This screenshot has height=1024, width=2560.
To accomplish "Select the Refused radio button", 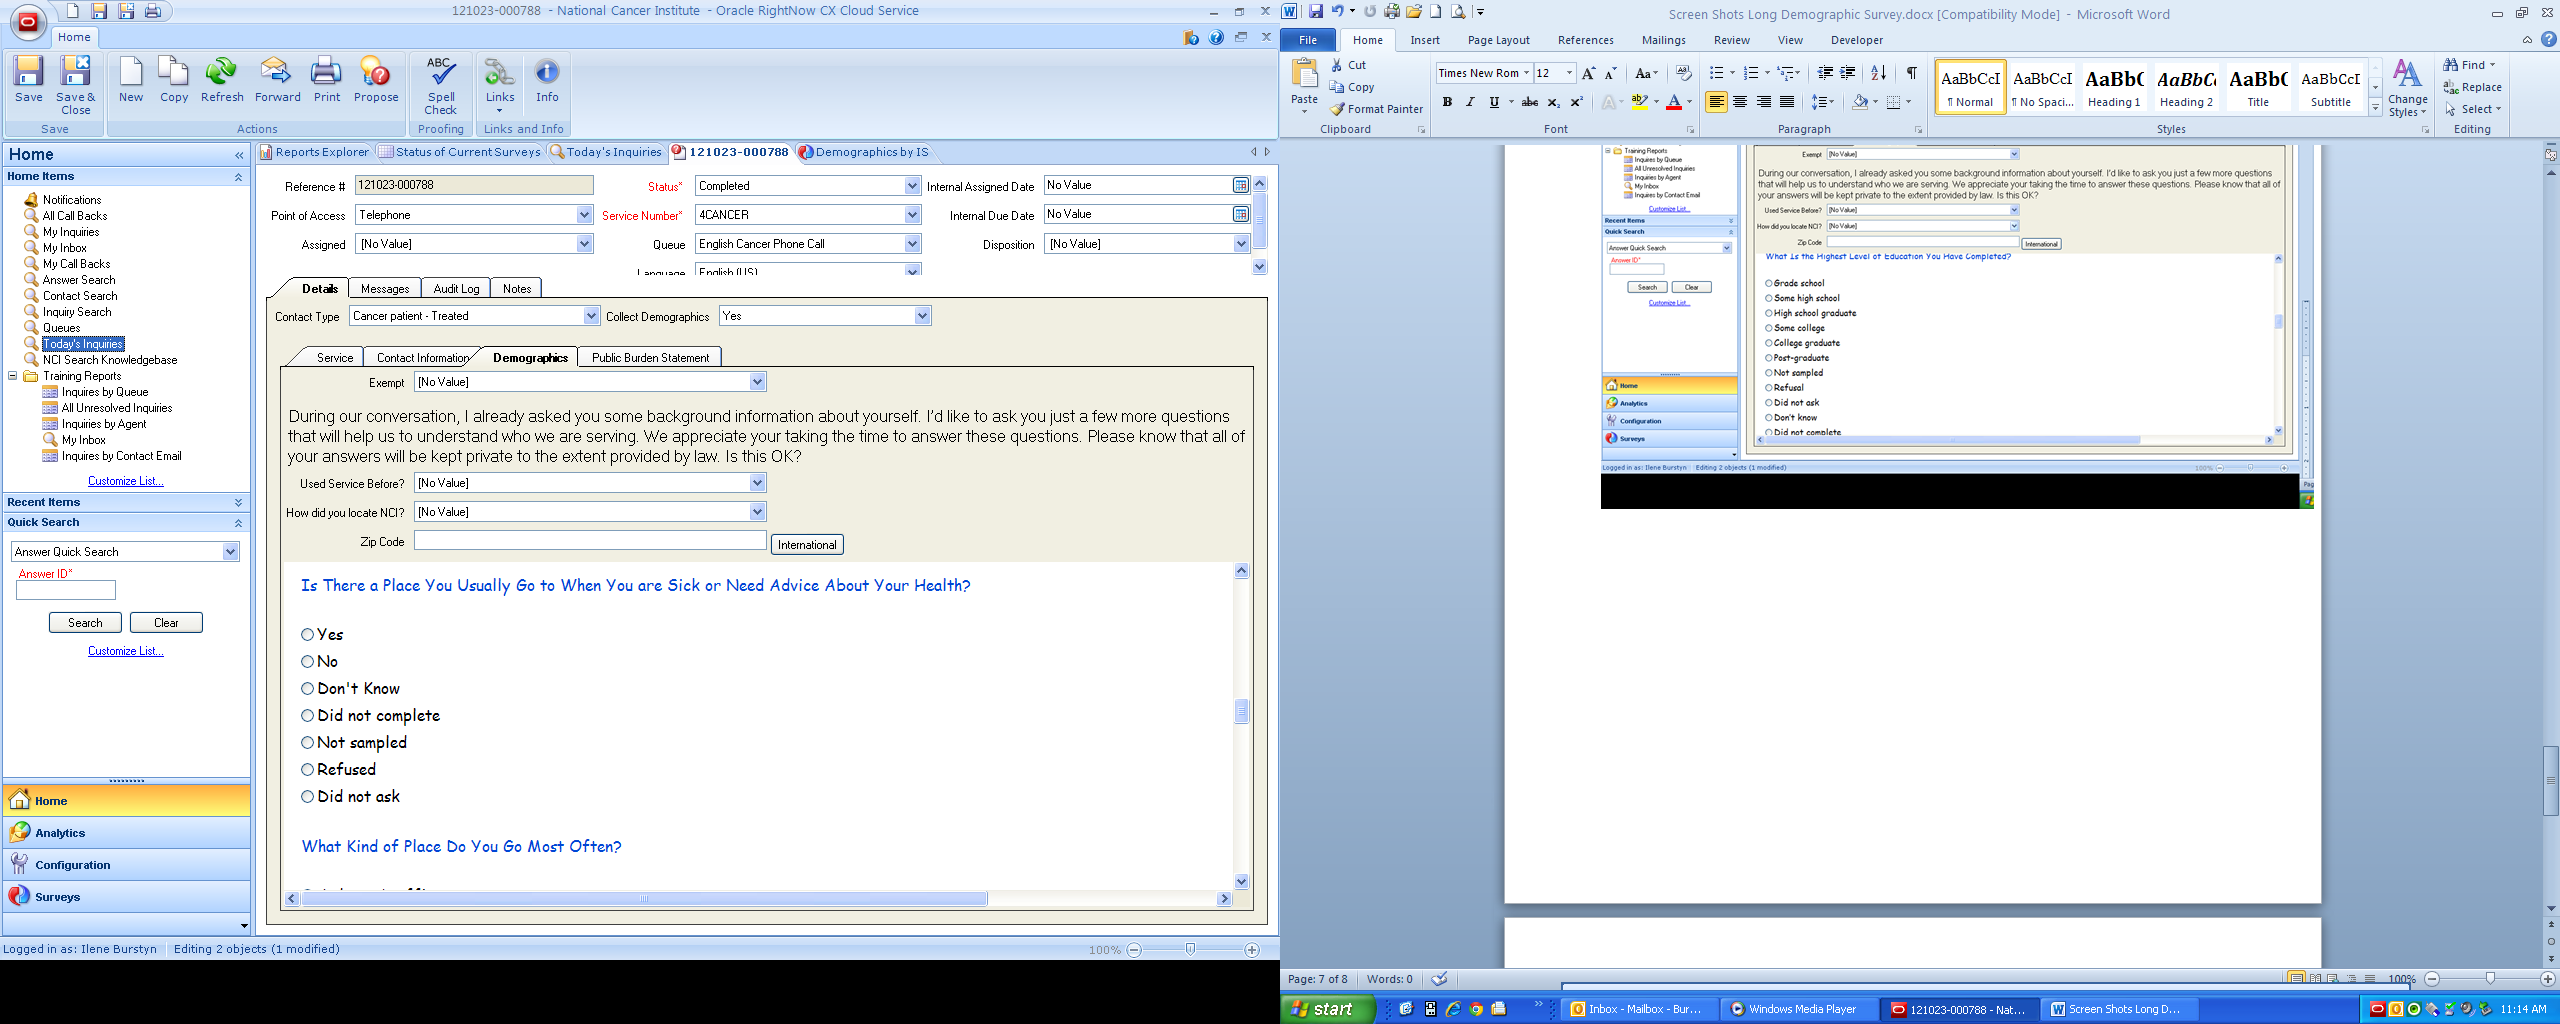I will (x=308, y=770).
